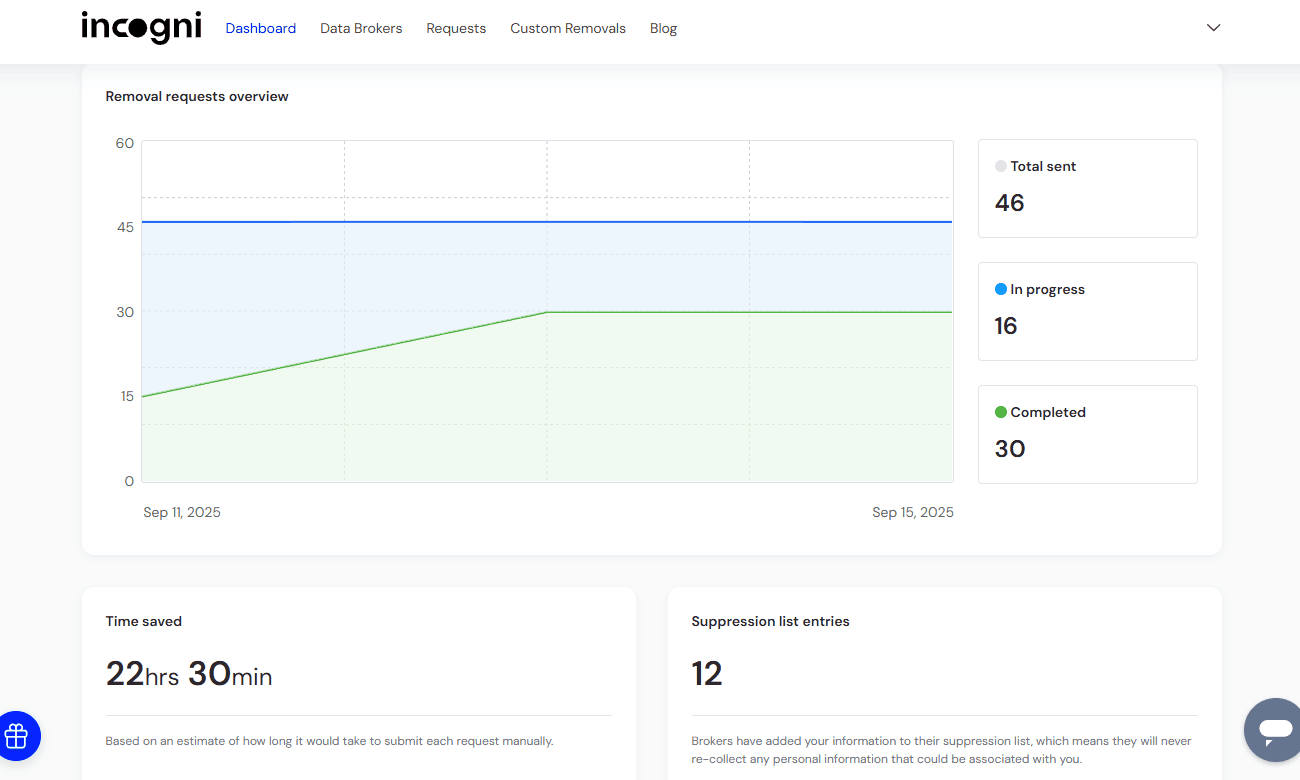
Task: Open the Custom Removals tab
Action: tap(568, 28)
